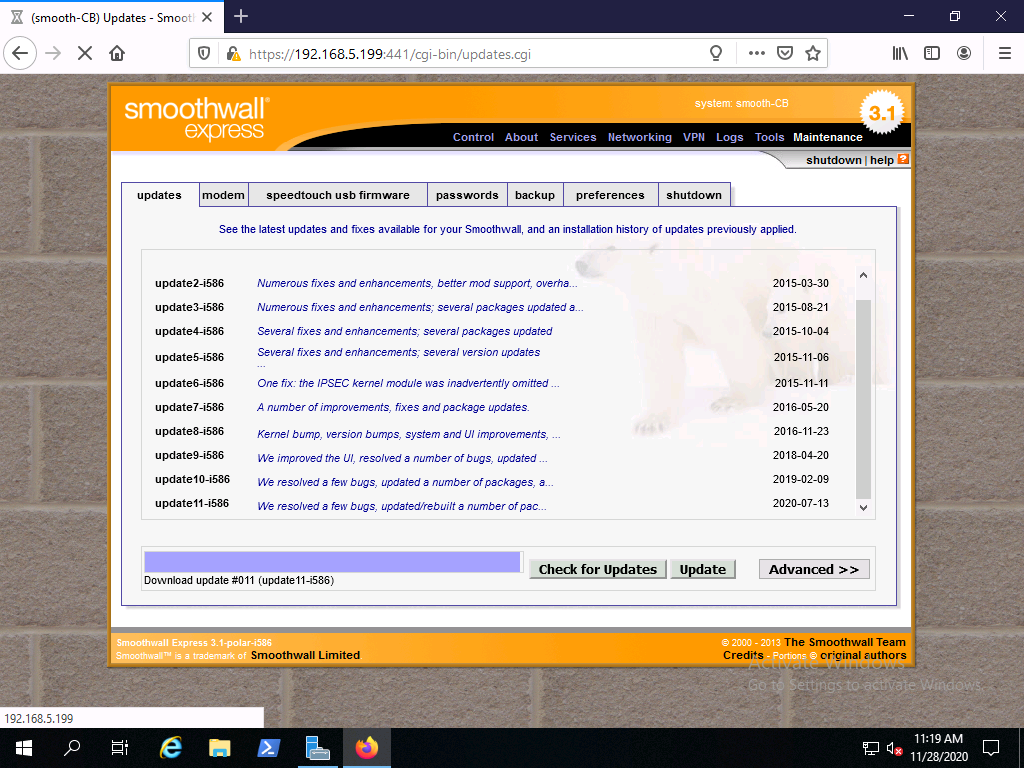Open the Windows Start menu
Image resolution: width=1024 pixels, height=768 pixels.
(x=24, y=748)
